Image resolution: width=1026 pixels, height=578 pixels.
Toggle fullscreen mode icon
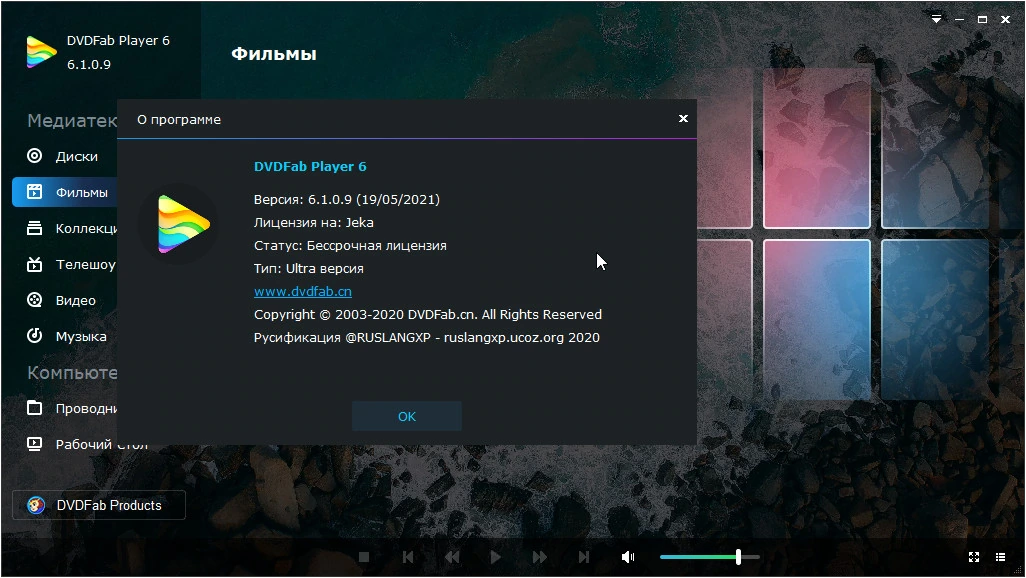point(974,557)
